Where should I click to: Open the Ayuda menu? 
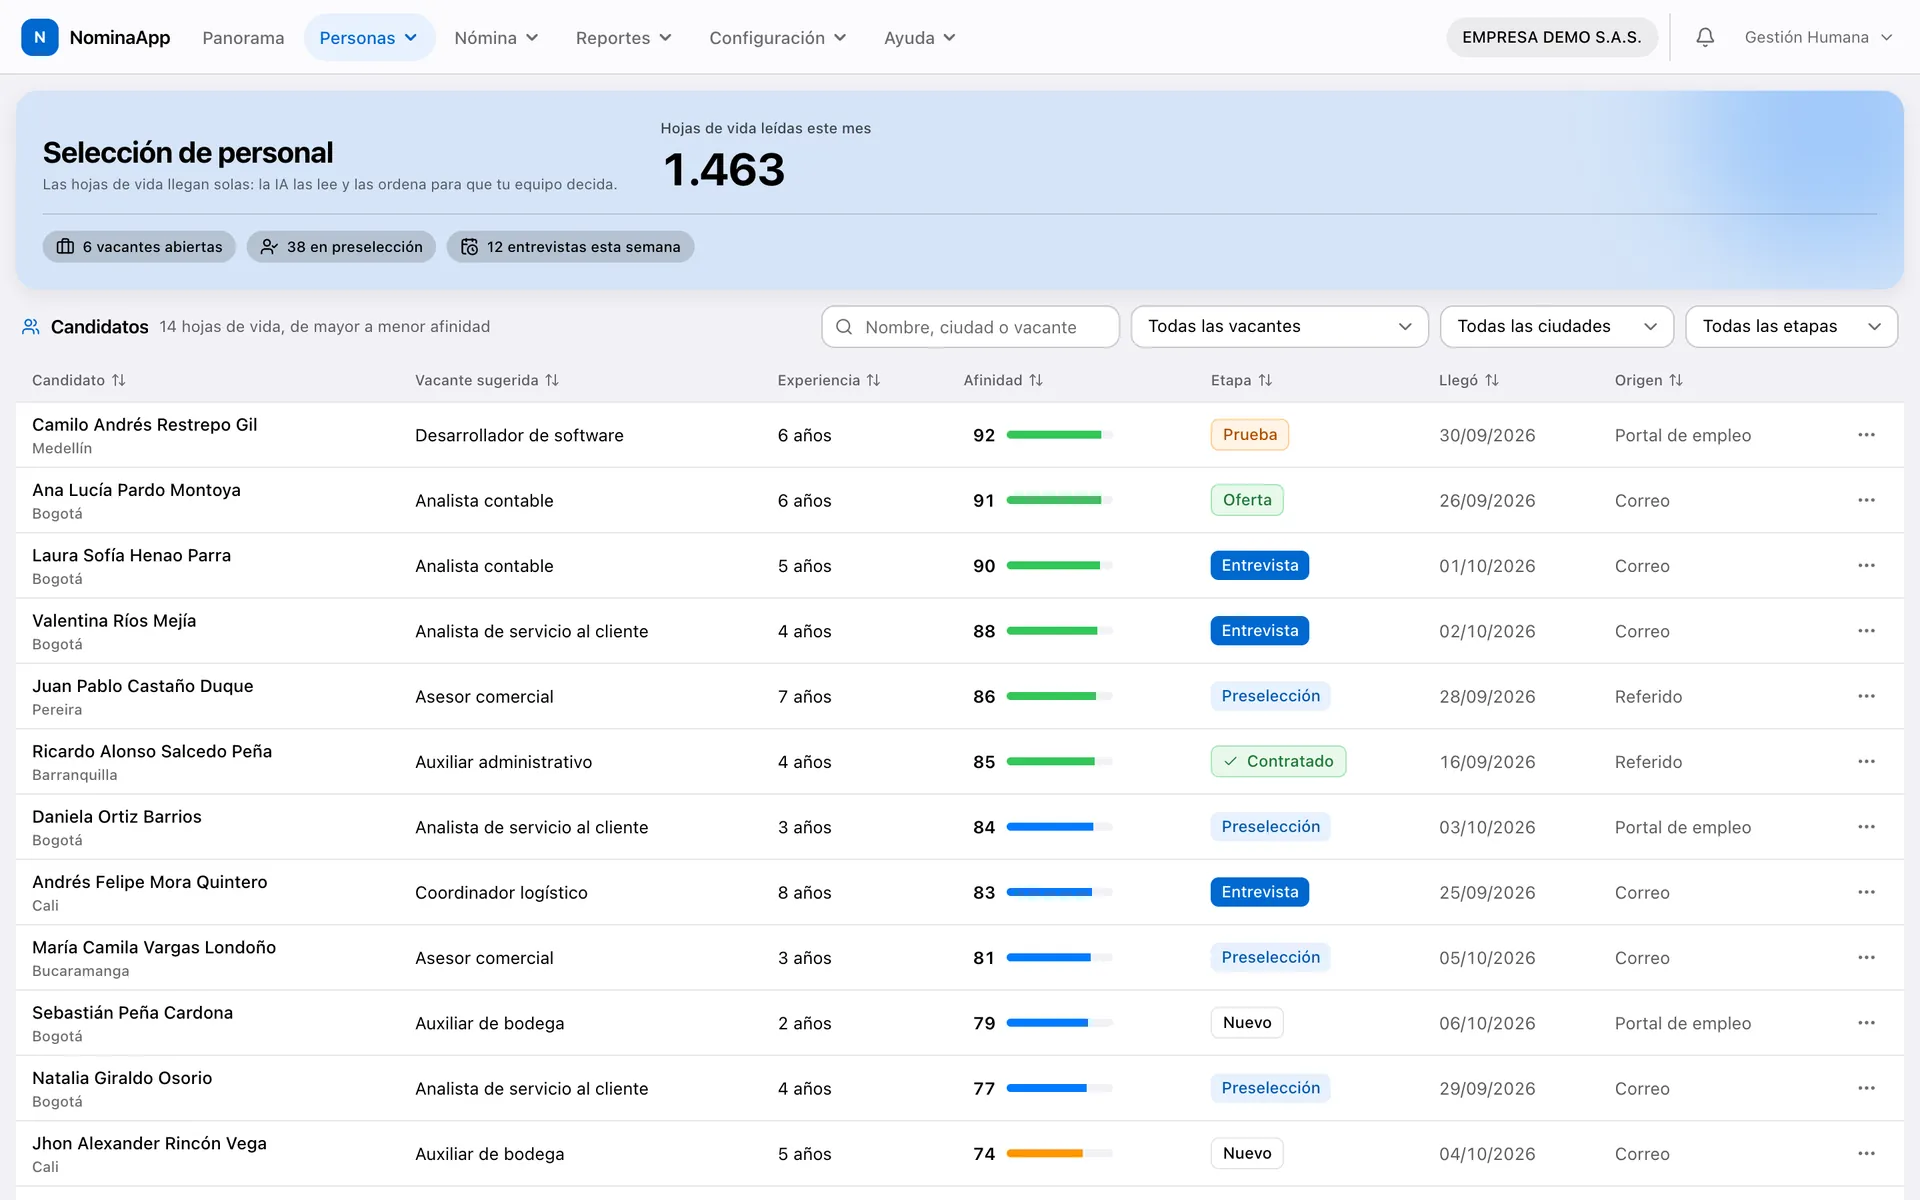pyautogui.click(x=919, y=37)
